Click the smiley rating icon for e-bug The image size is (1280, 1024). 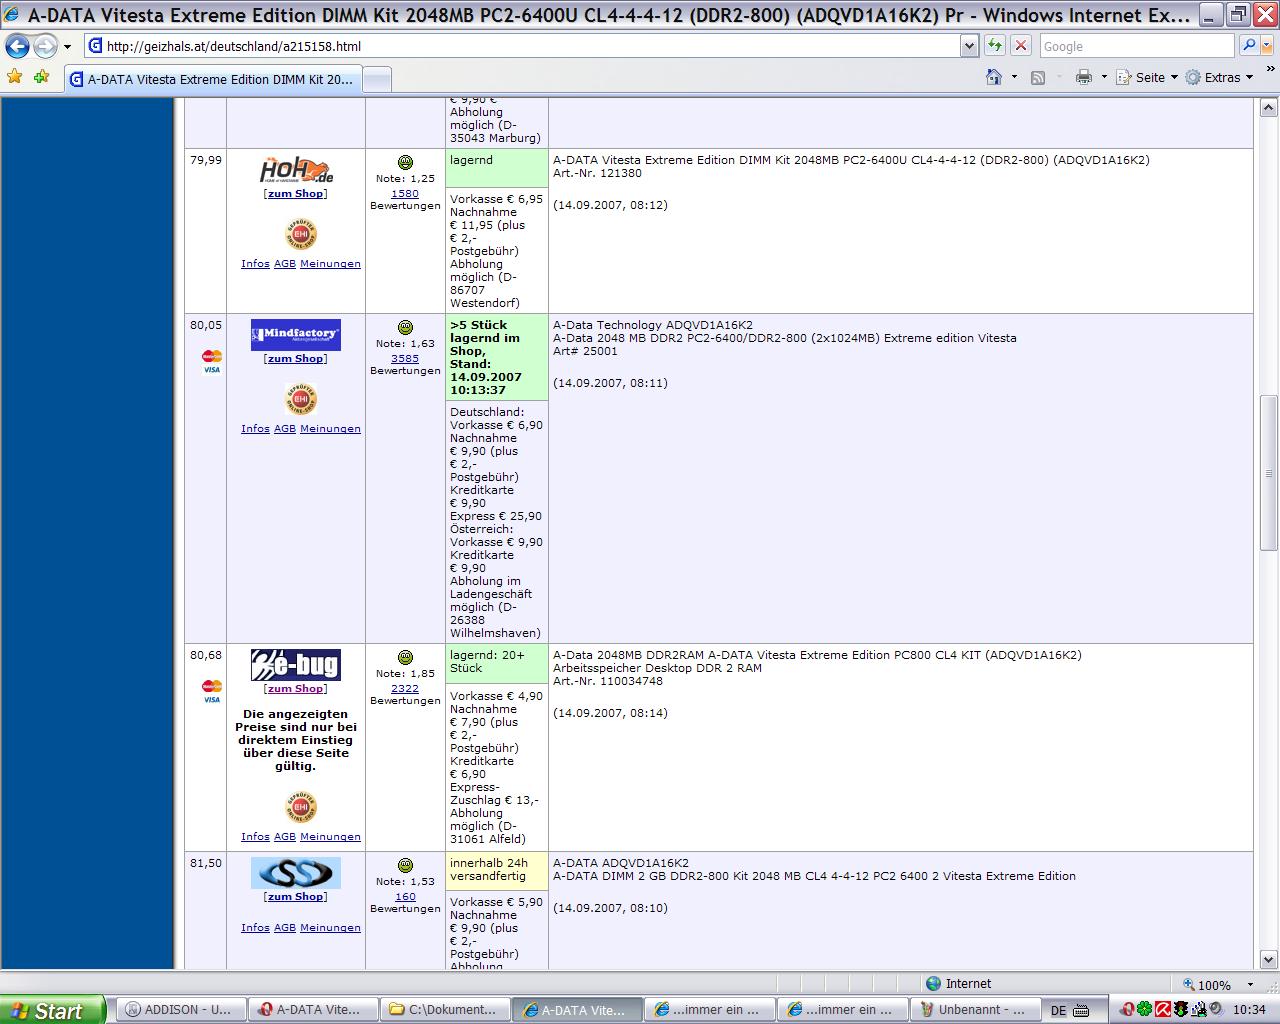click(x=405, y=658)
